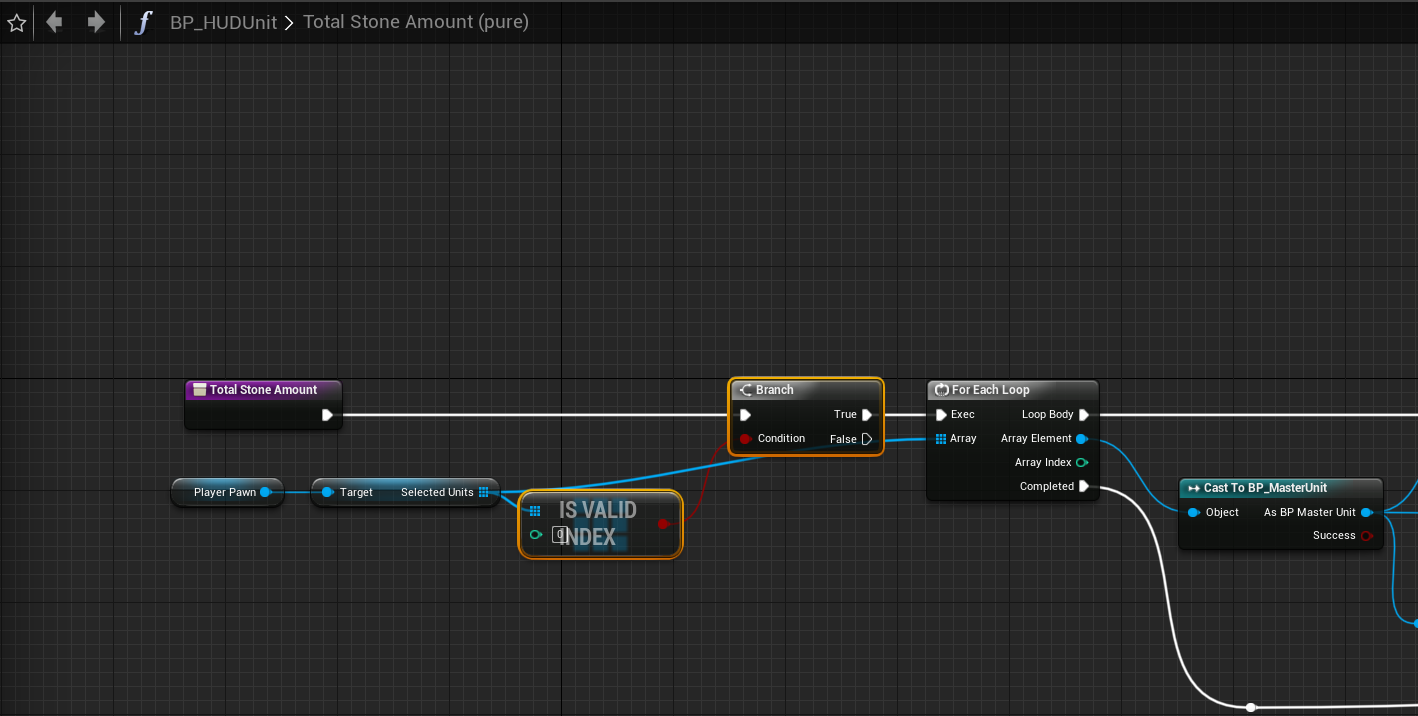Click the Cast Success output pin
This screenshot has height=716, width=1418.
click(1367, 536)
